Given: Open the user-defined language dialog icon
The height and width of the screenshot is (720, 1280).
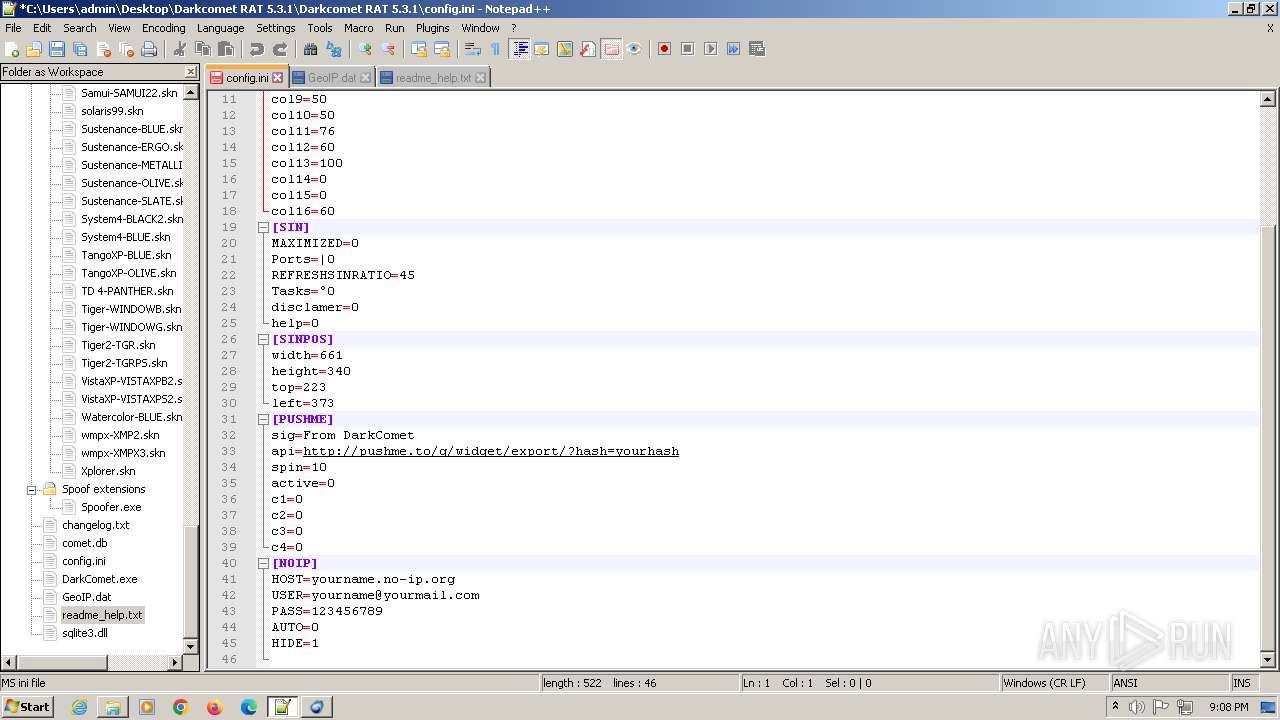Looking at the screenshot, I should (542, 49).
